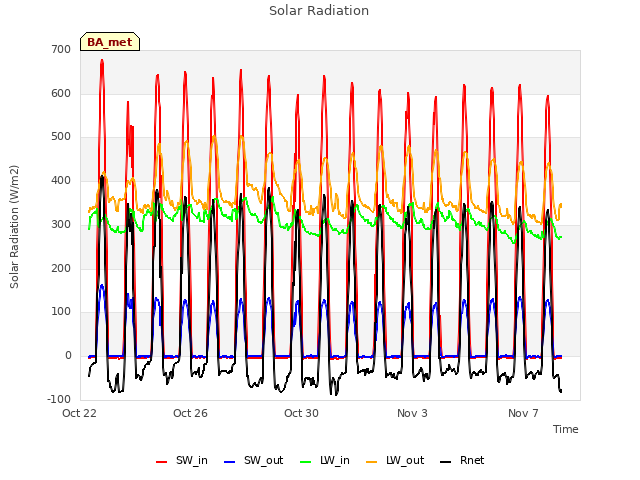Click the 100 y-axis tick label
The width and height of the screenshot is (640, 480).
pos(61,311)
